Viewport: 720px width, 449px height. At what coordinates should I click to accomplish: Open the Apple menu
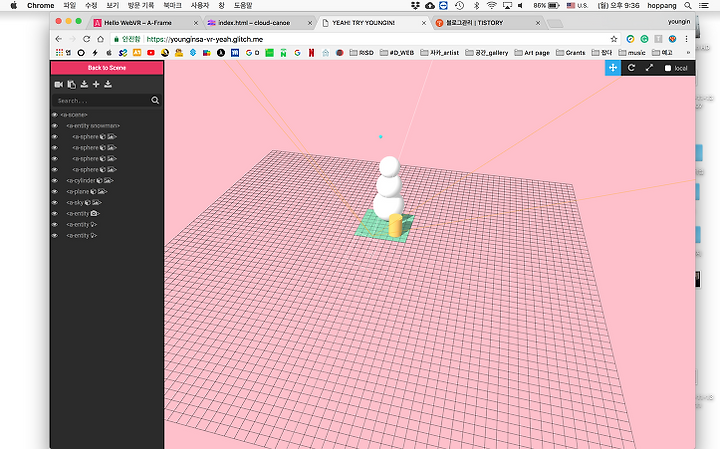(14, 6)
